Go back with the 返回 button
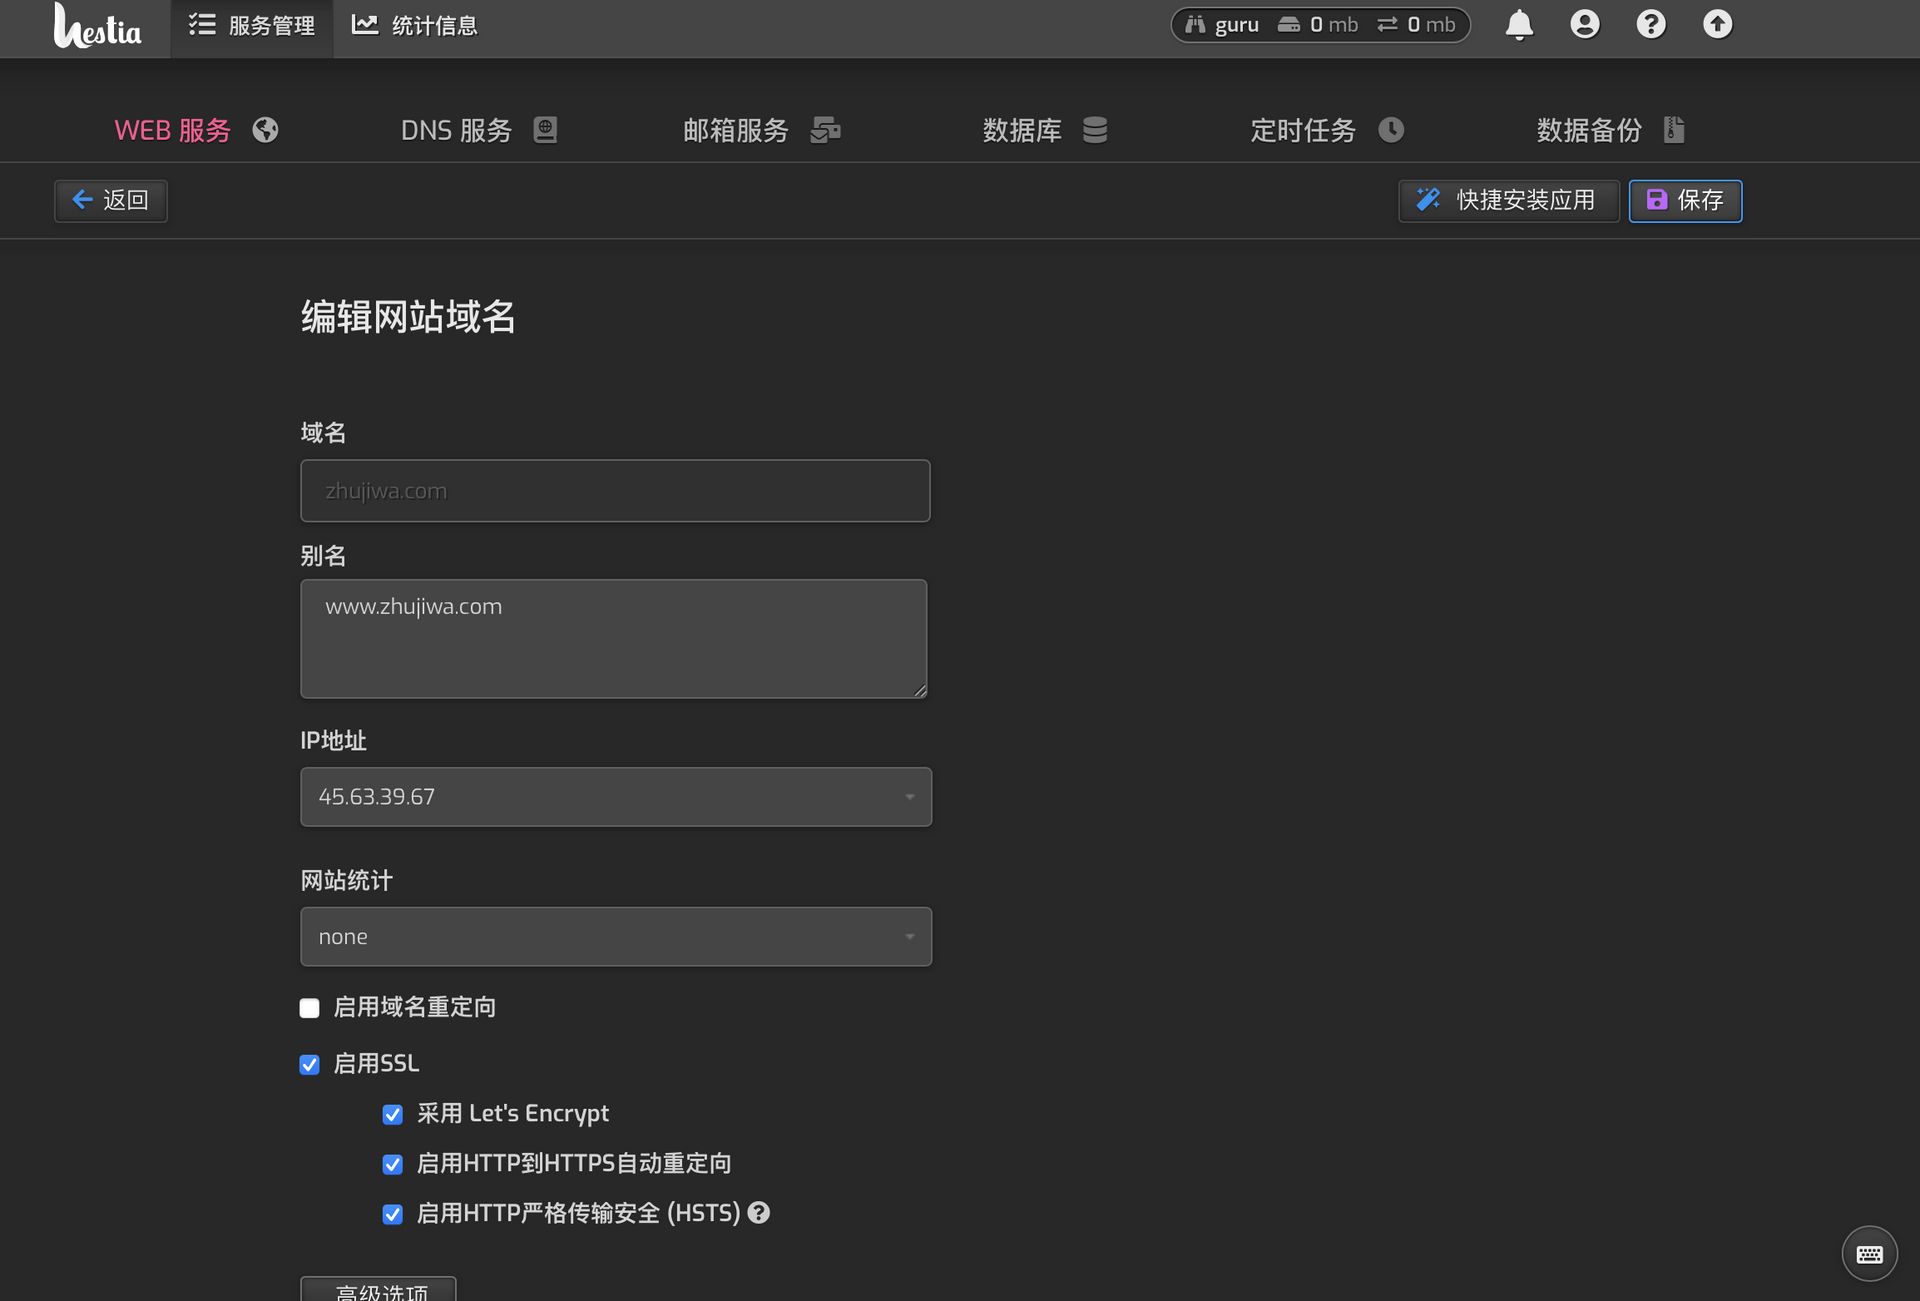The image size is (1920, 1301). click(111, 201)
